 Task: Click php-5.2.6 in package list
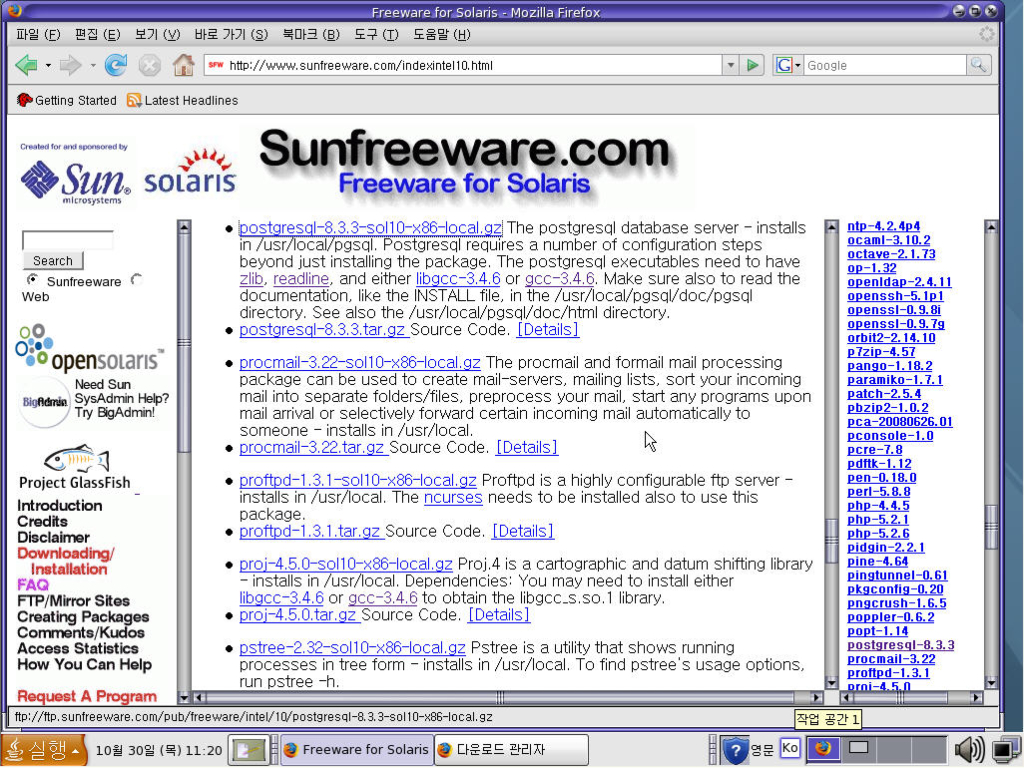tap(878, 534)
